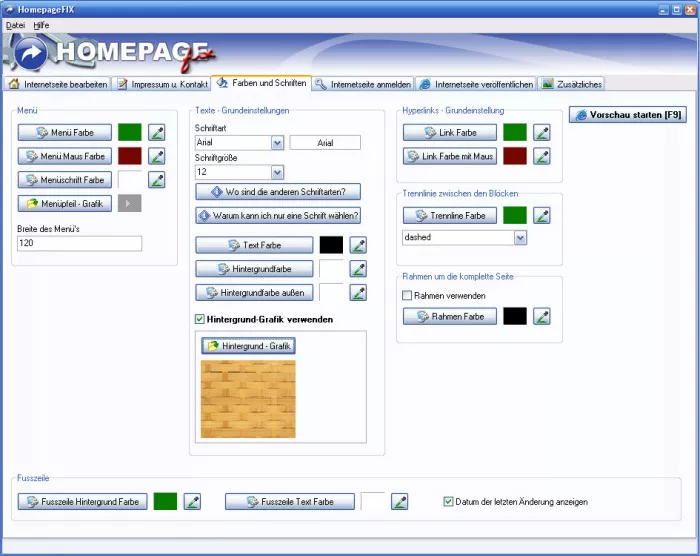The image size is (700, 556).
Task: Click black Rahmen Farbe swatch
Action: [x=515, y=317]
